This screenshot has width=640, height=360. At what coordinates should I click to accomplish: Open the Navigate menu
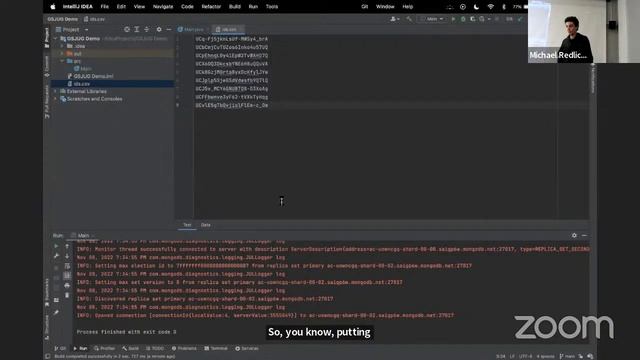(163, 7)
